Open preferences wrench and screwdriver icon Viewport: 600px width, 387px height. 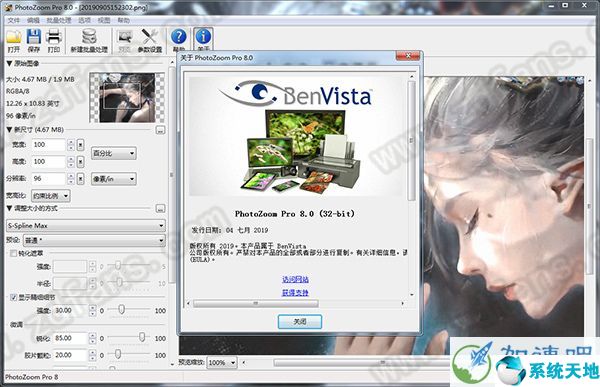150,37
